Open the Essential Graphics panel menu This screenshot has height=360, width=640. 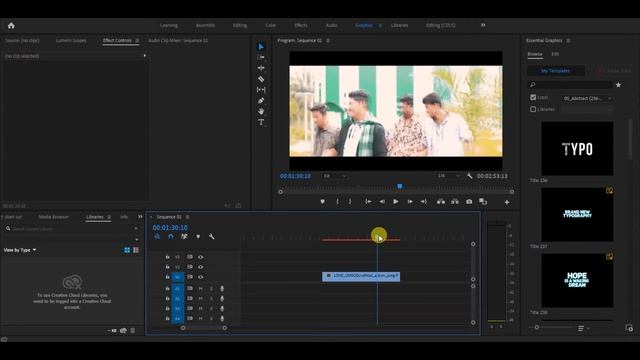pos(568,41)
